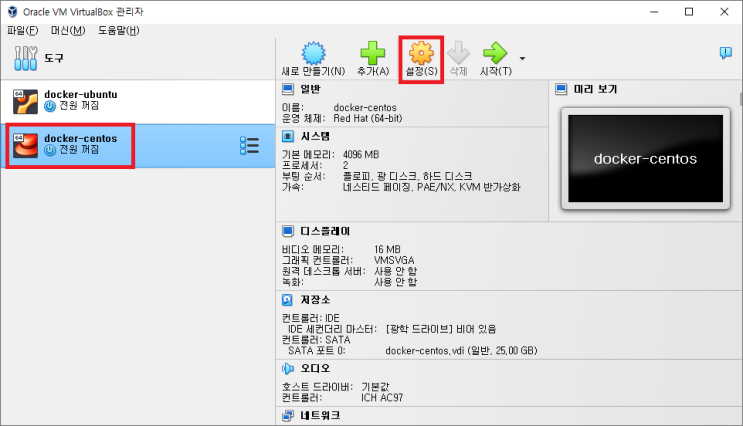Click the Network (네트워크) section icon
This screenshot has width=743, height=426.
[x=288, y=416]
